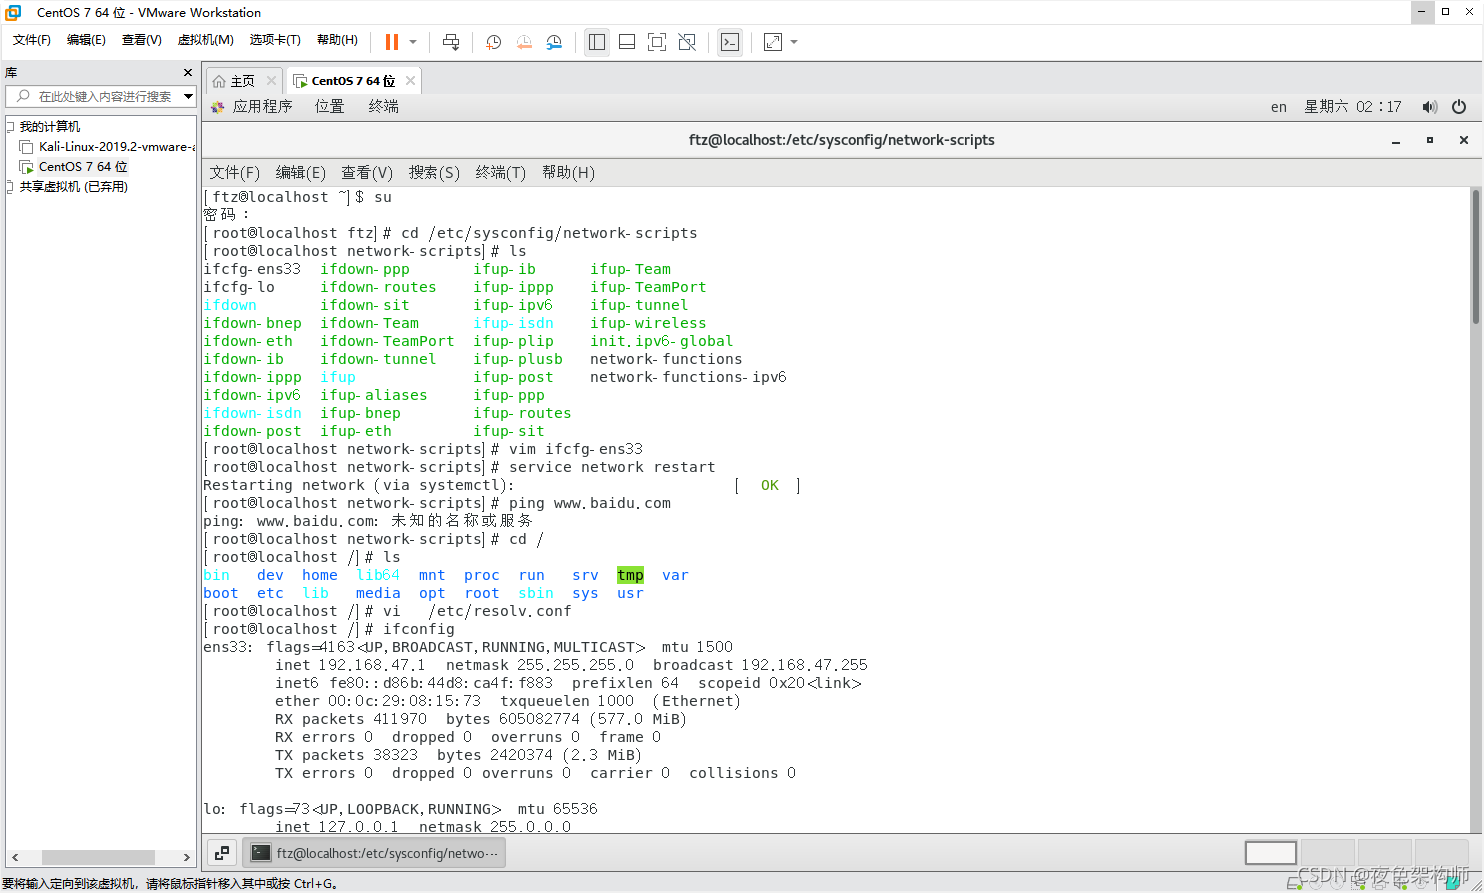Select 我的计算机 in the library

pos(50,127)
